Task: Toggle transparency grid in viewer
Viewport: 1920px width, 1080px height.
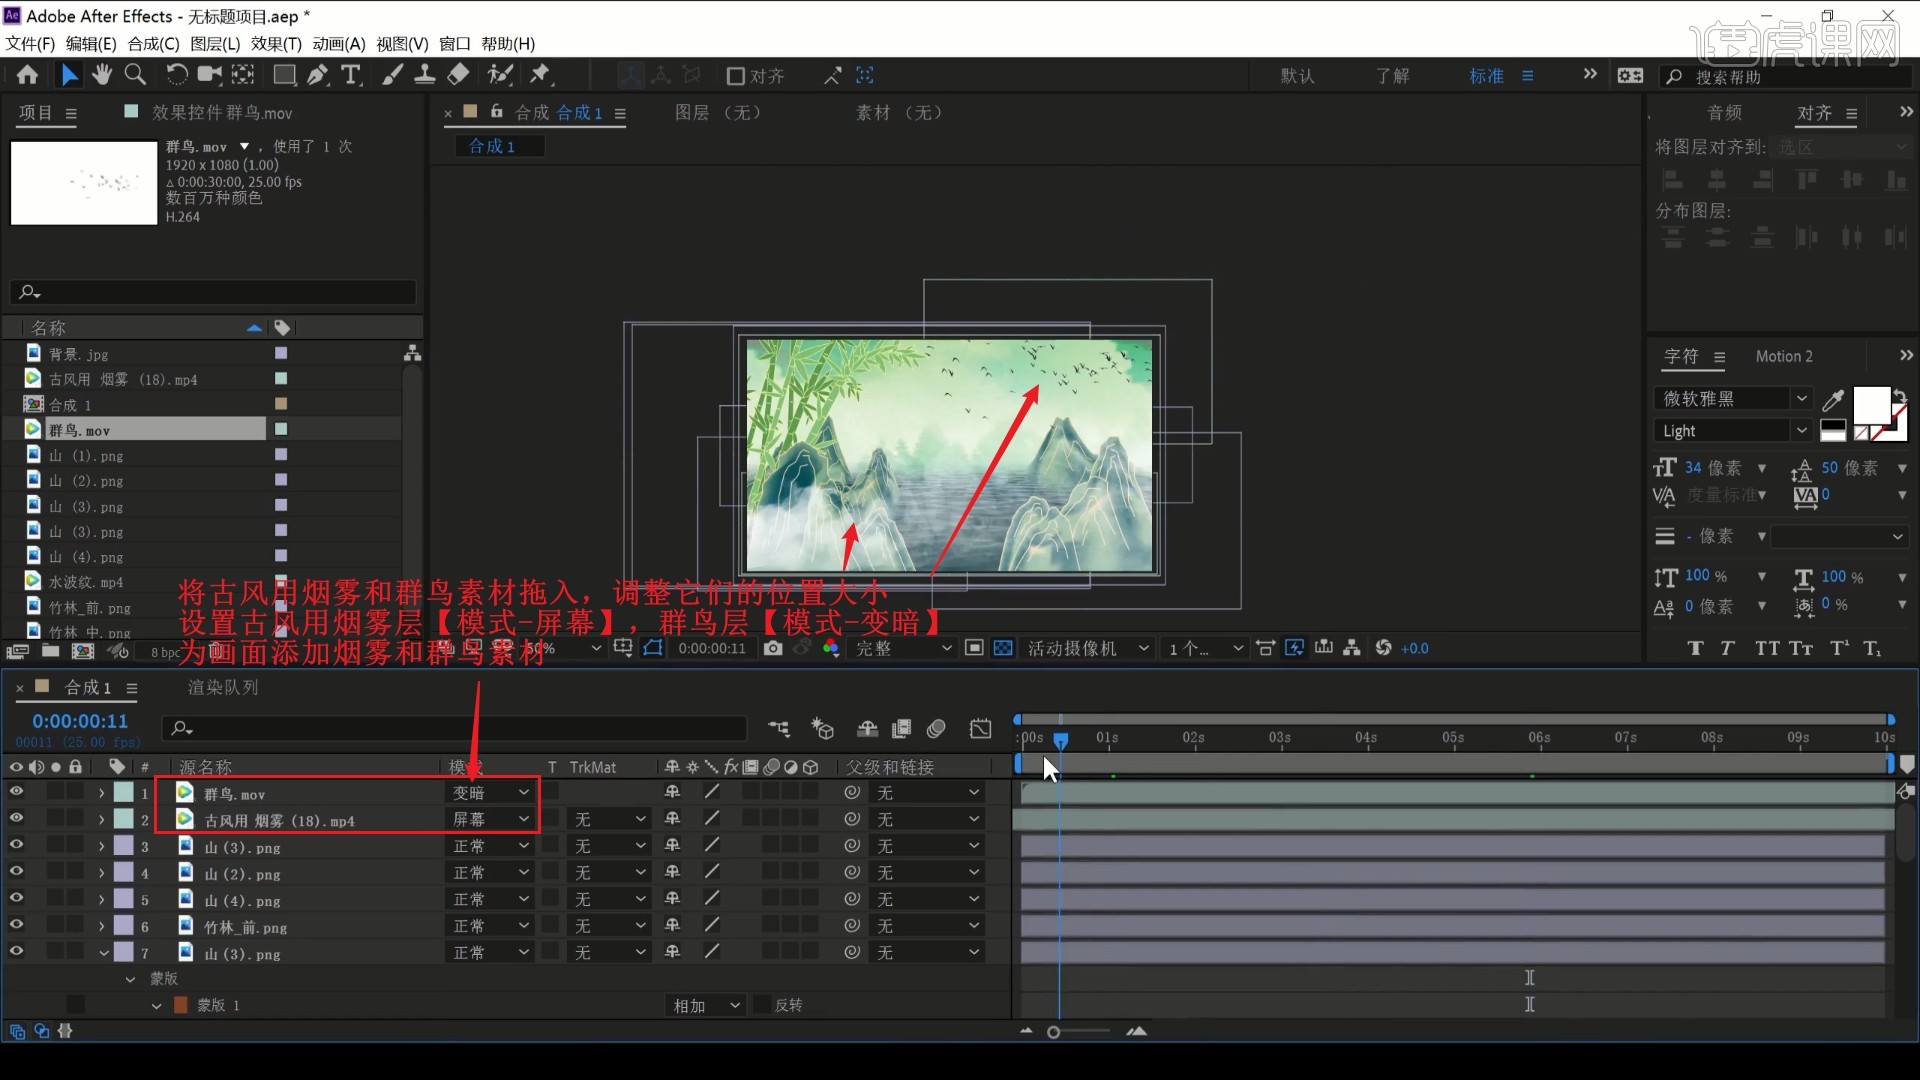Action: [x=1003, y=648]
